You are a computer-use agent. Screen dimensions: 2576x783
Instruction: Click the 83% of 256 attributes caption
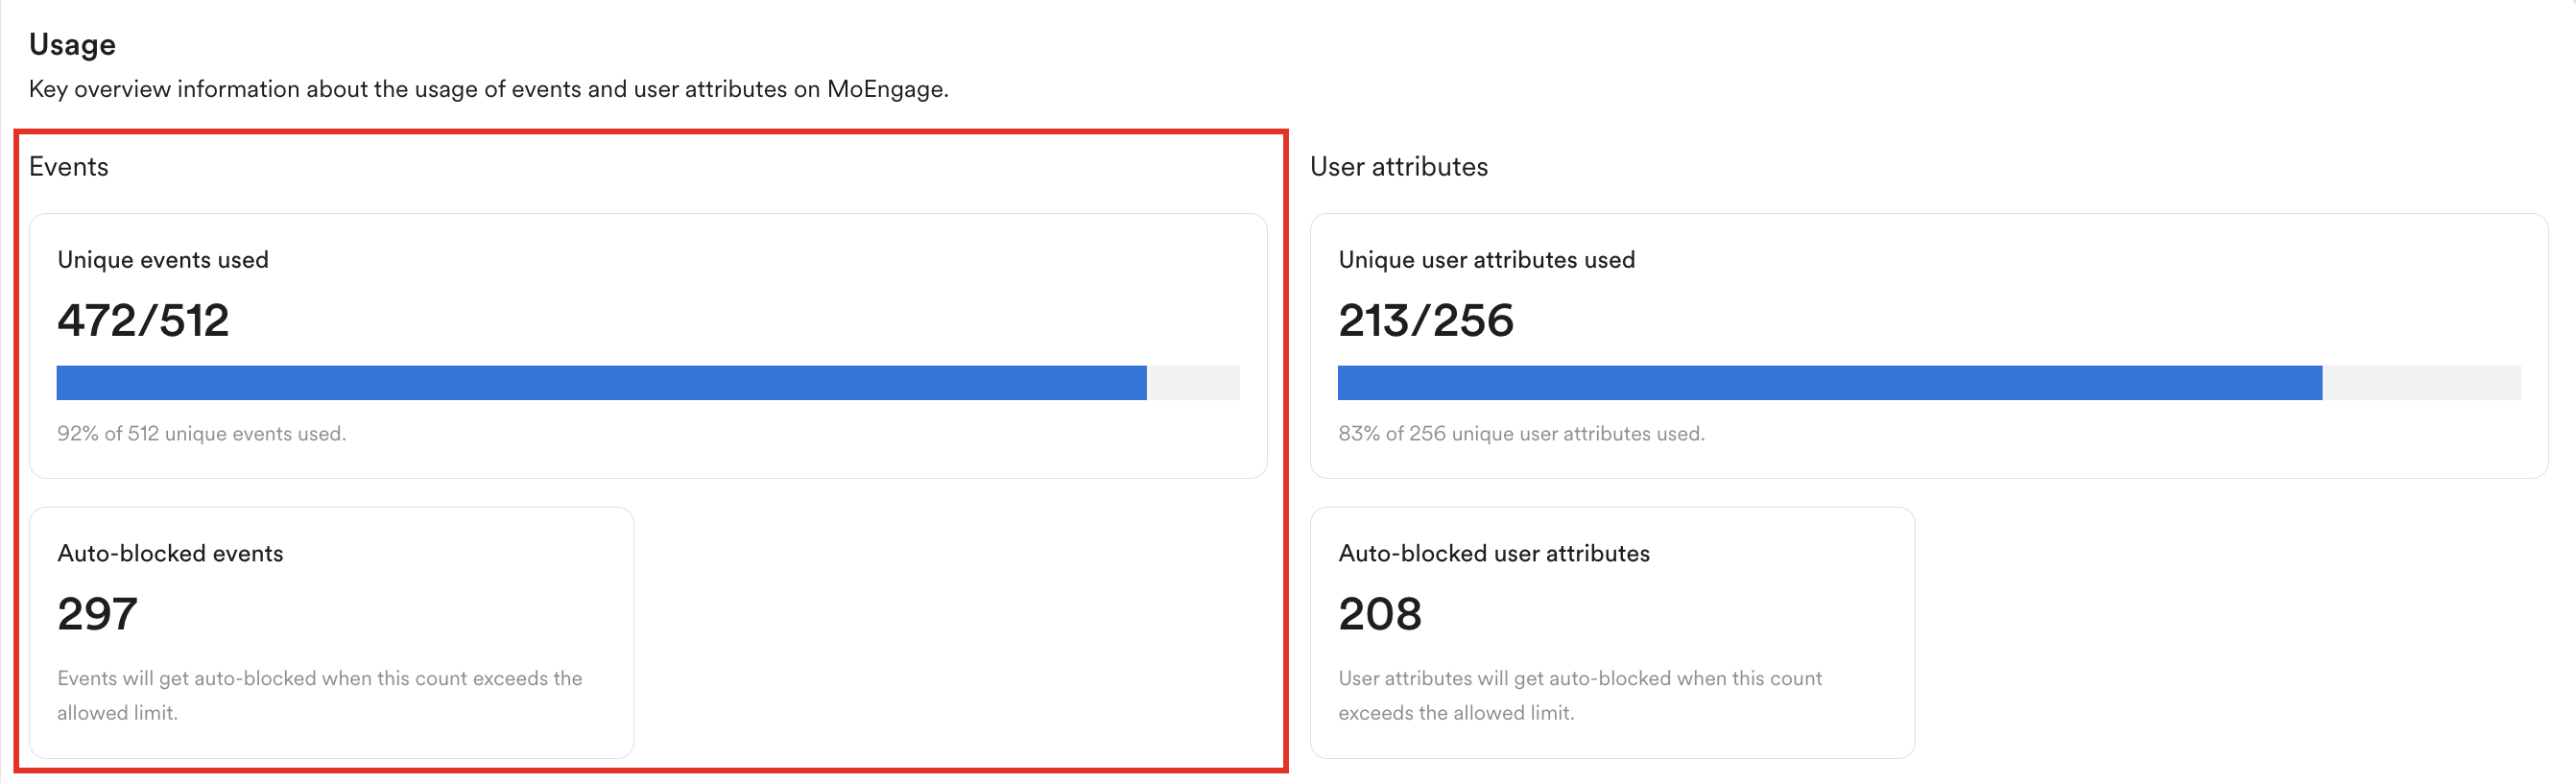point(1521,434)
